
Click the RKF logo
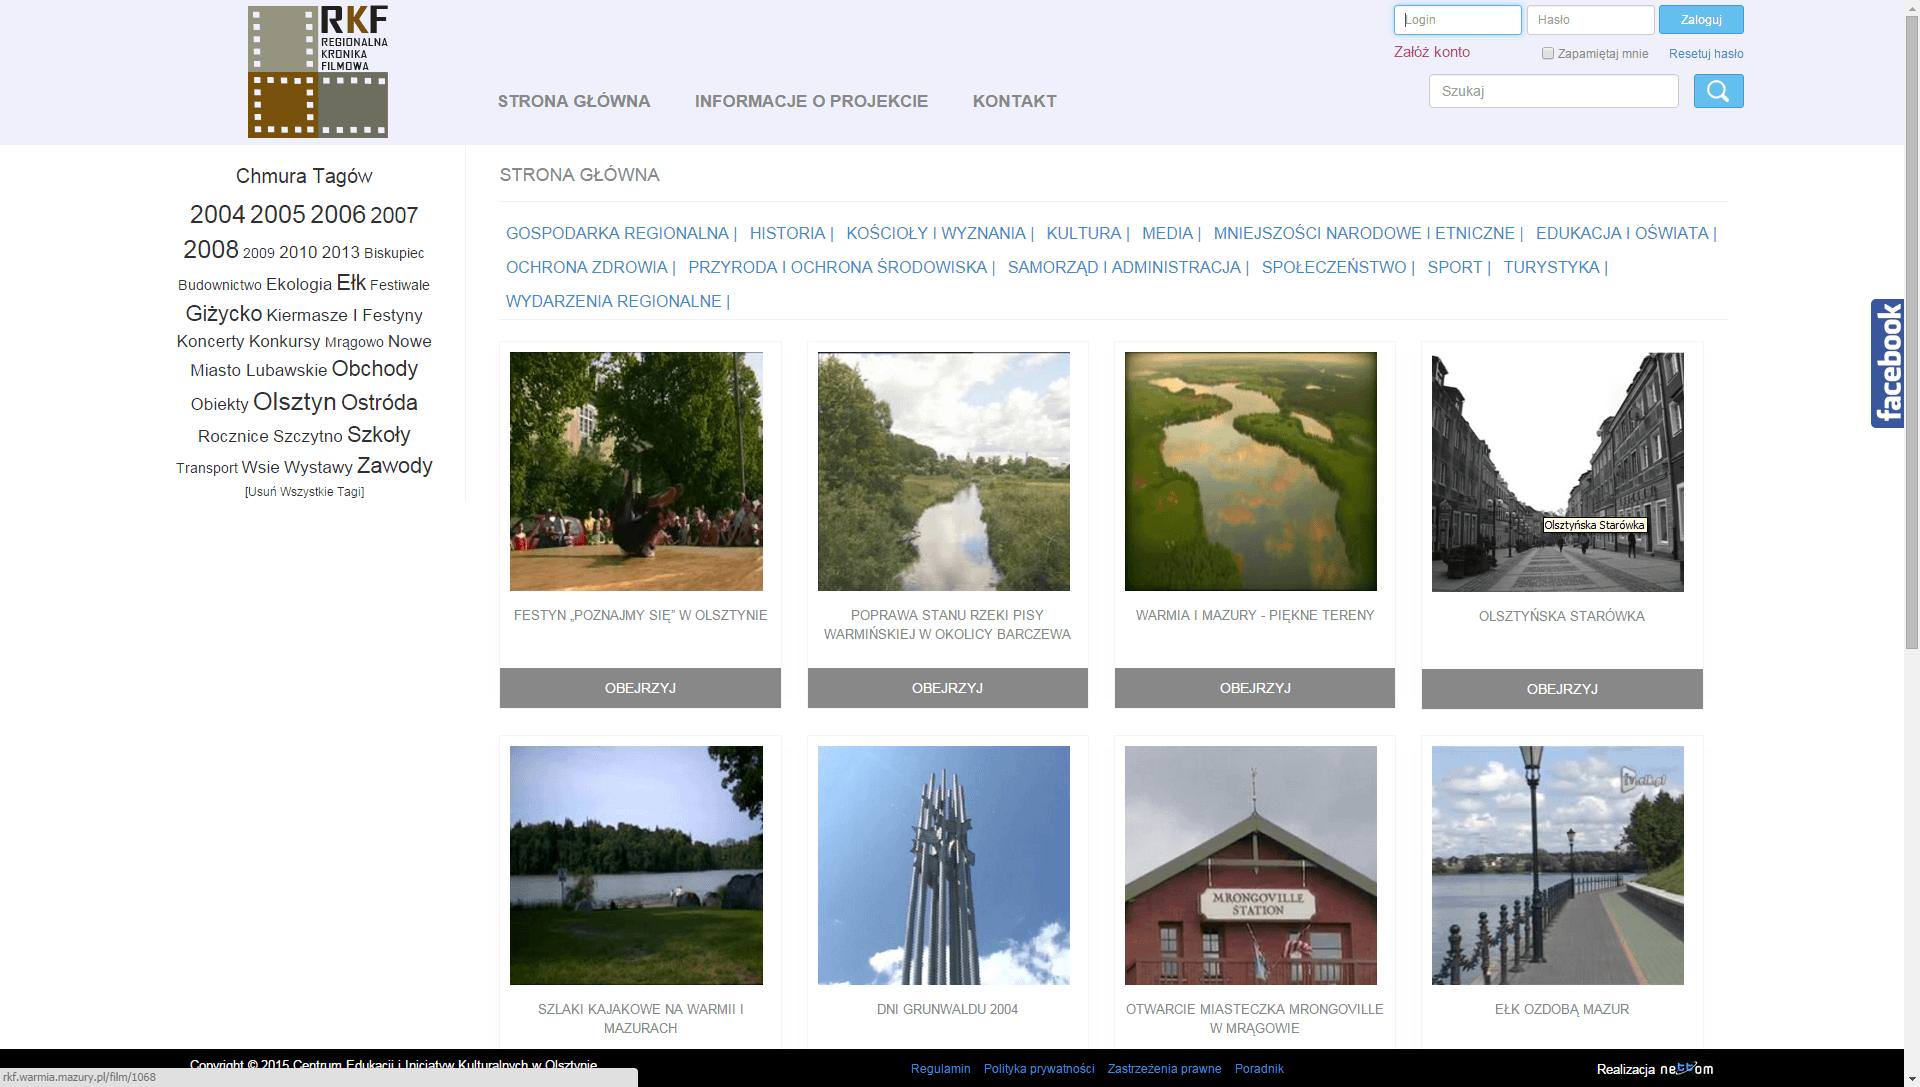[x=318, y=71]
